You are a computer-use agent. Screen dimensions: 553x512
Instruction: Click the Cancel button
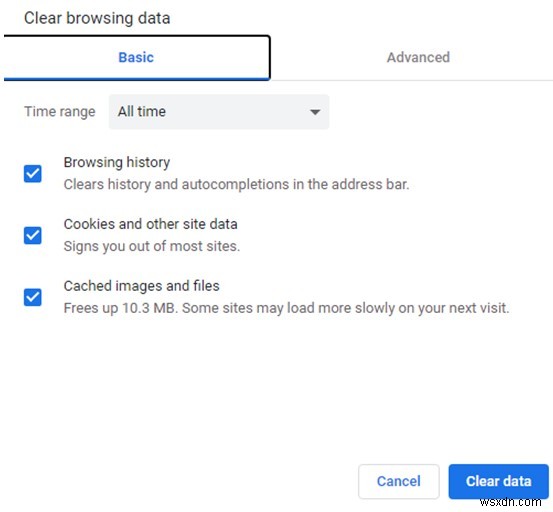(399, 481)
